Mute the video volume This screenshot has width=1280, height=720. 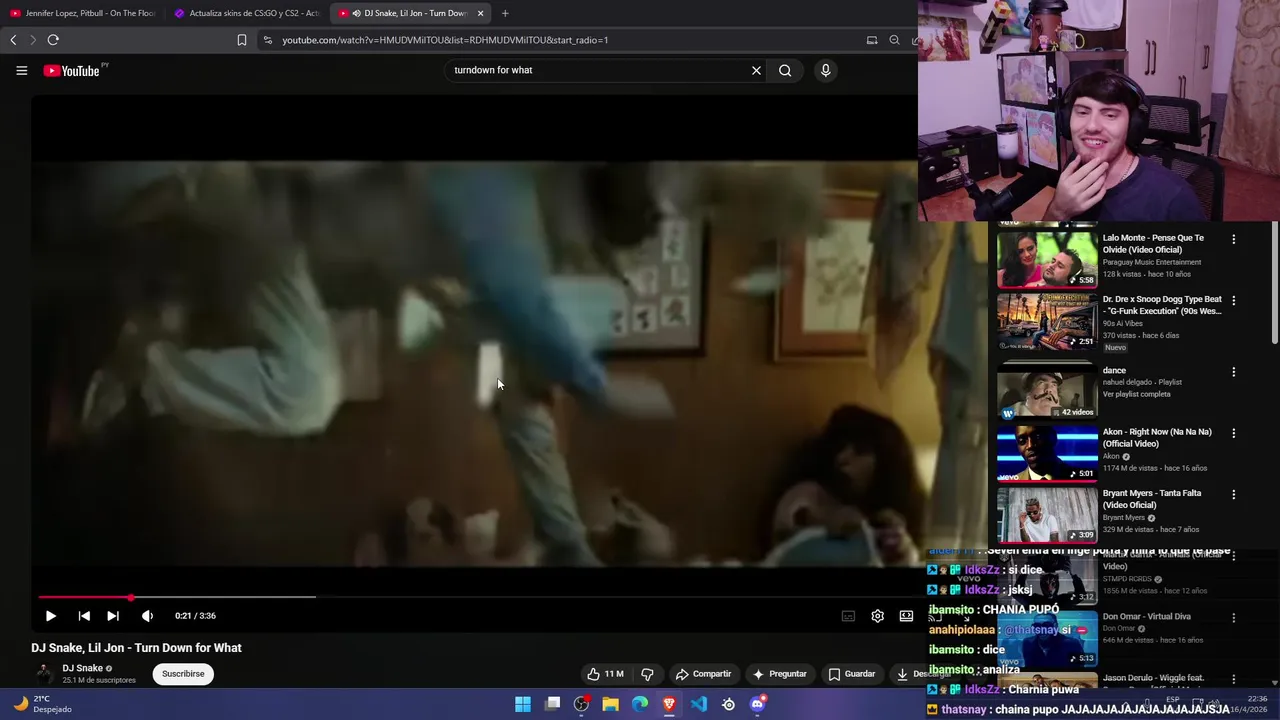(x=148, y=616)
